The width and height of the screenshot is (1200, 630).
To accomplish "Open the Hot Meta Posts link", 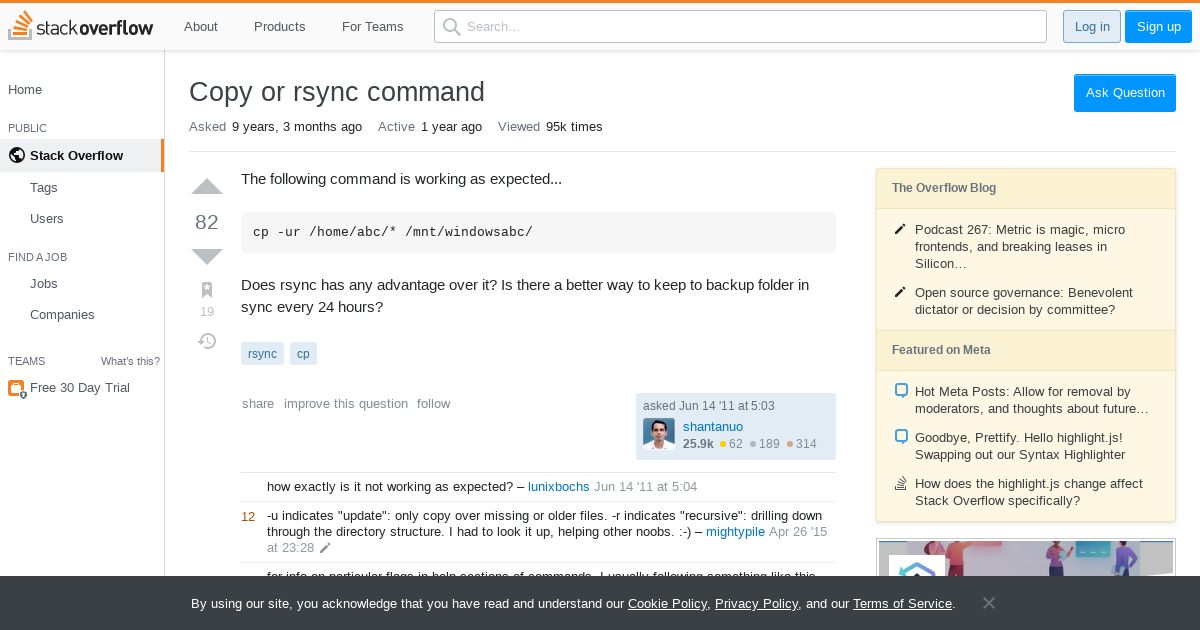I will click(x=1032, y=400).
